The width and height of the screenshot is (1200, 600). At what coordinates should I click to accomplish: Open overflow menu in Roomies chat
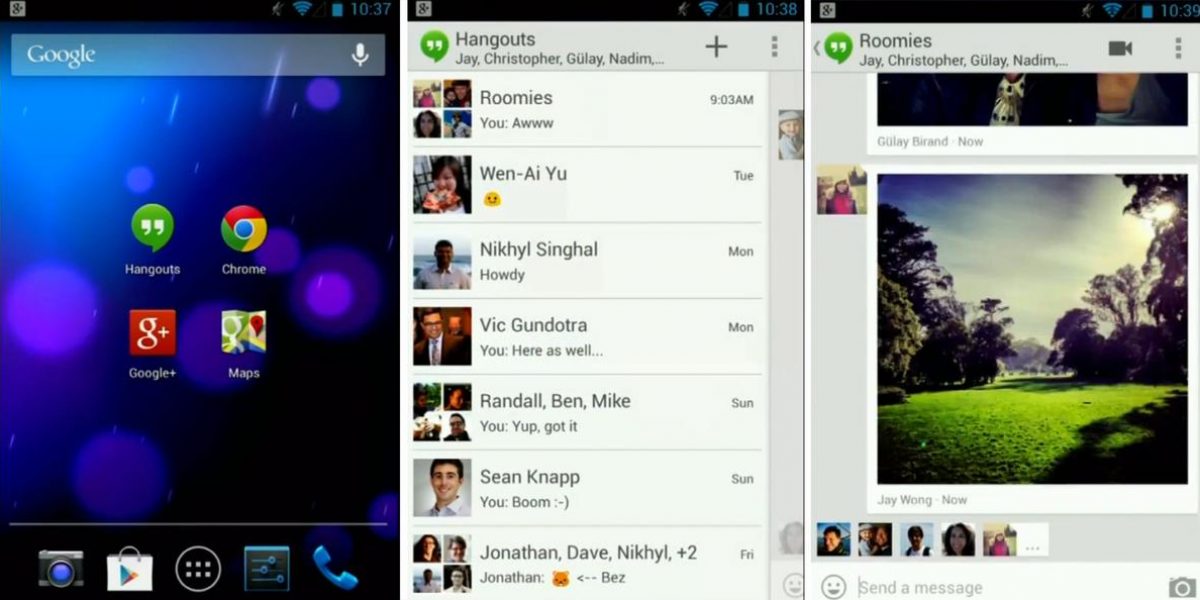pyautogui.click(x=1178, y=48)
